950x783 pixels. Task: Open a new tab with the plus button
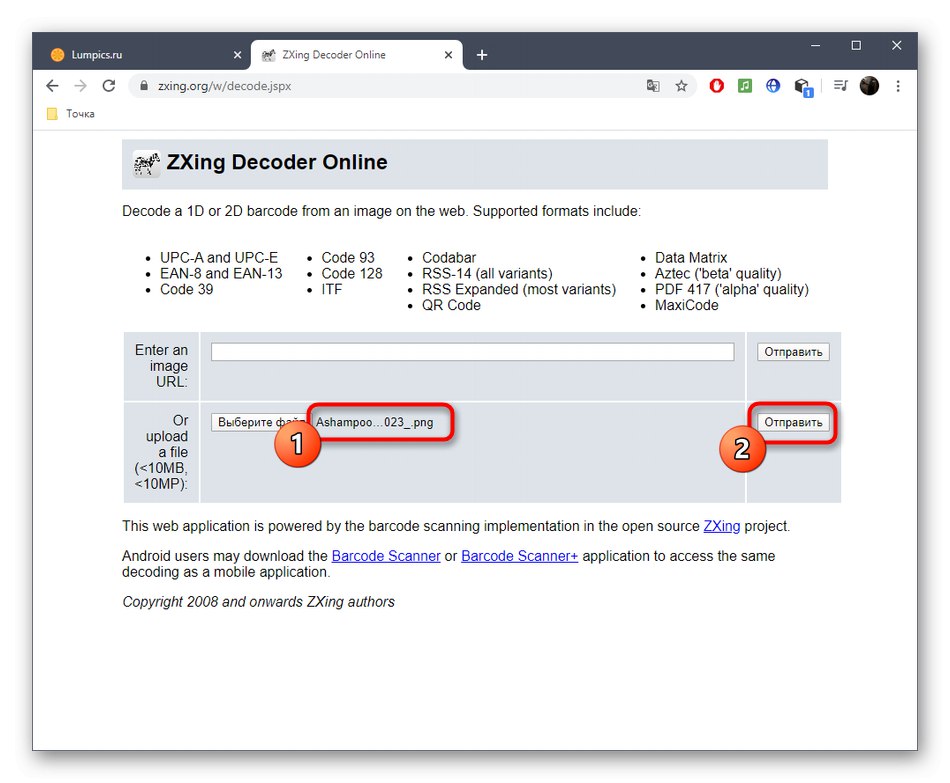point(482,55)
